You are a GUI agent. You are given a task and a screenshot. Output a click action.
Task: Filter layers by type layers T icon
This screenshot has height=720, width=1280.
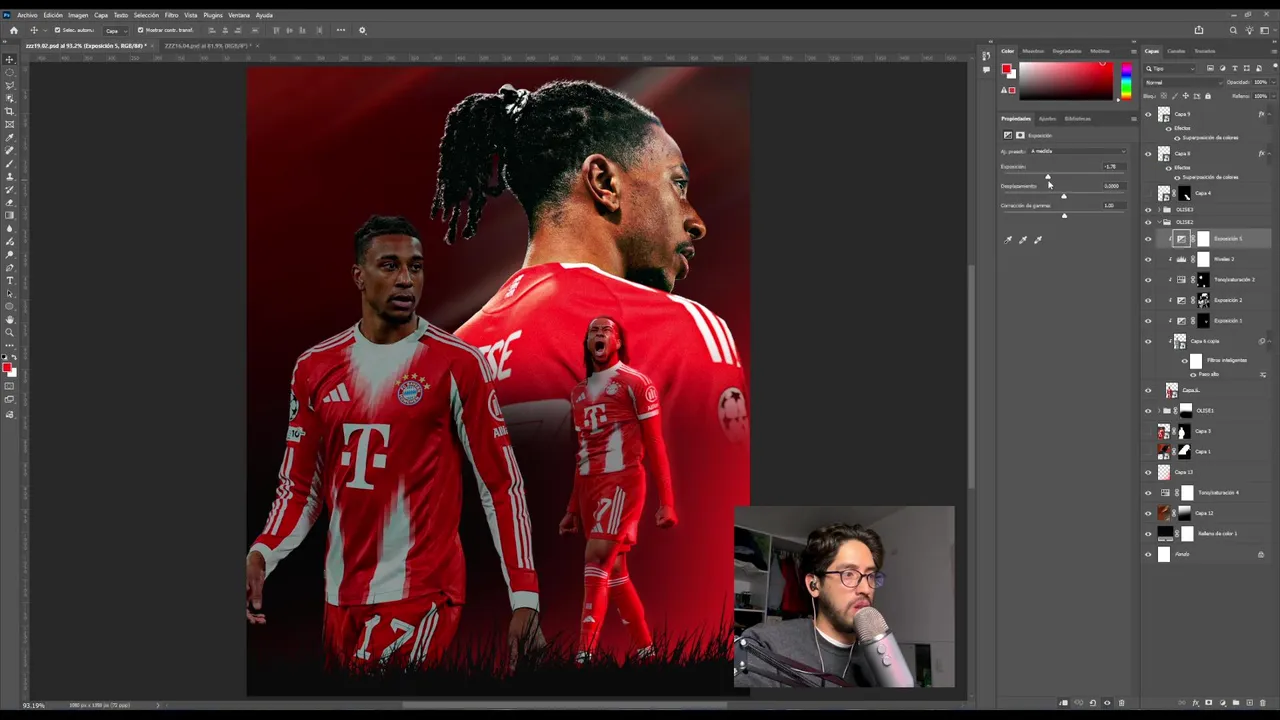1235,68
